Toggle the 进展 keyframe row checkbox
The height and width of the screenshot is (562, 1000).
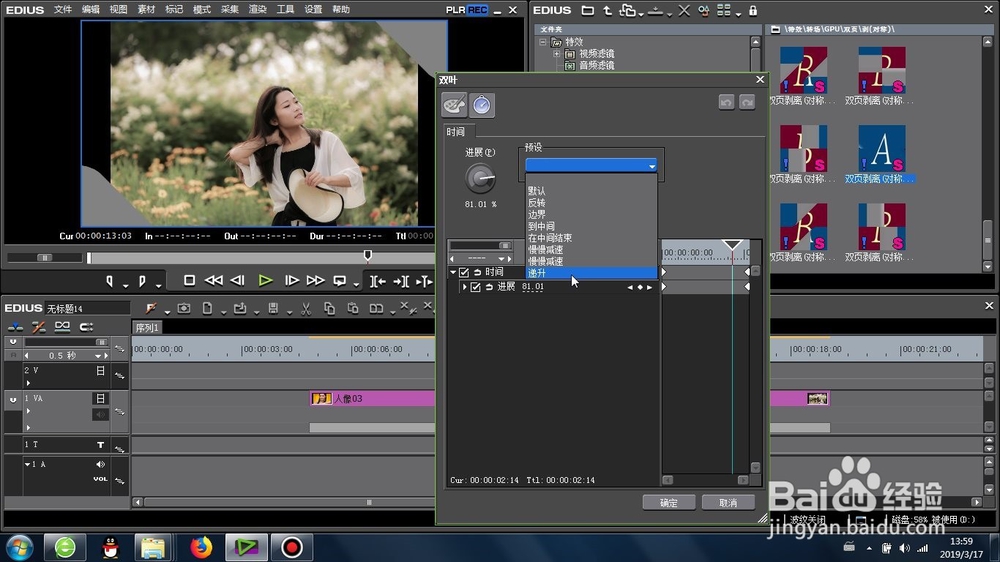[x=475, y=287]
